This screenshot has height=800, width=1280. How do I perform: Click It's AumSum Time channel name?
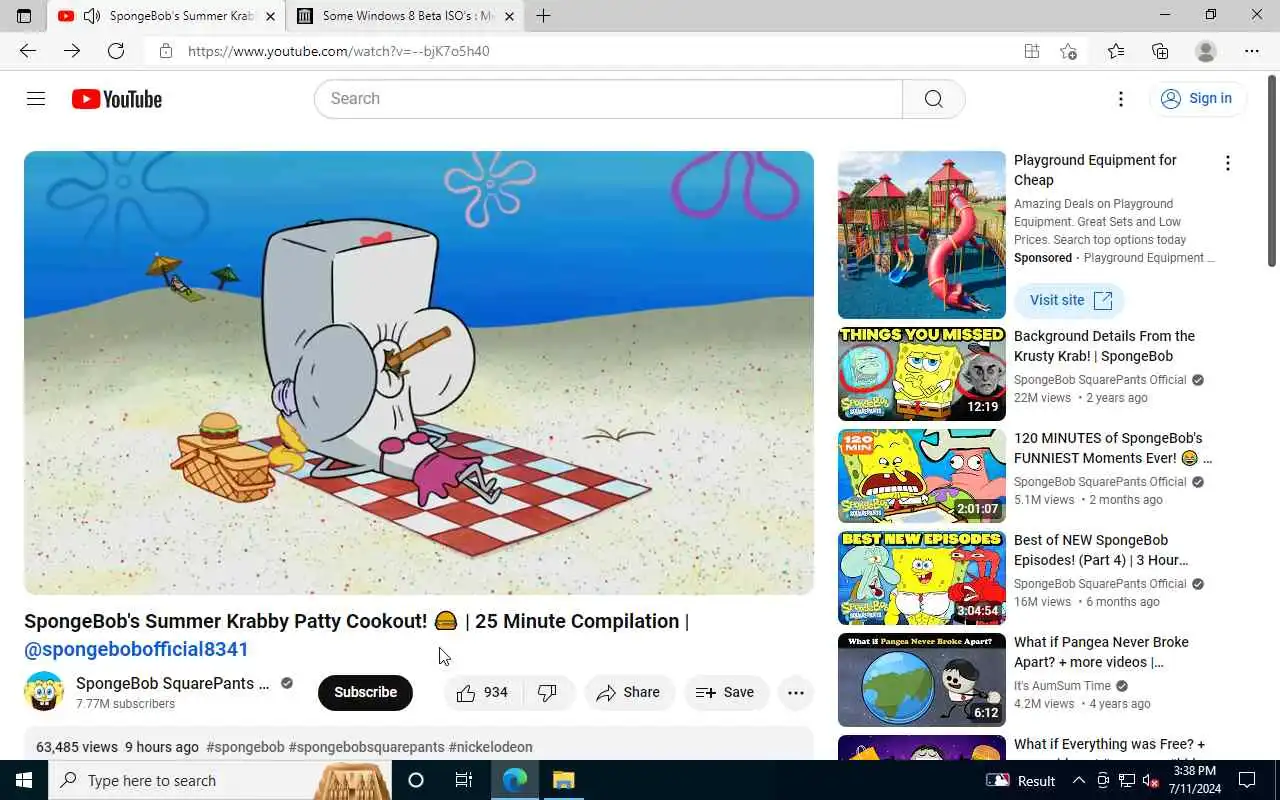[x=1062, y=686]
